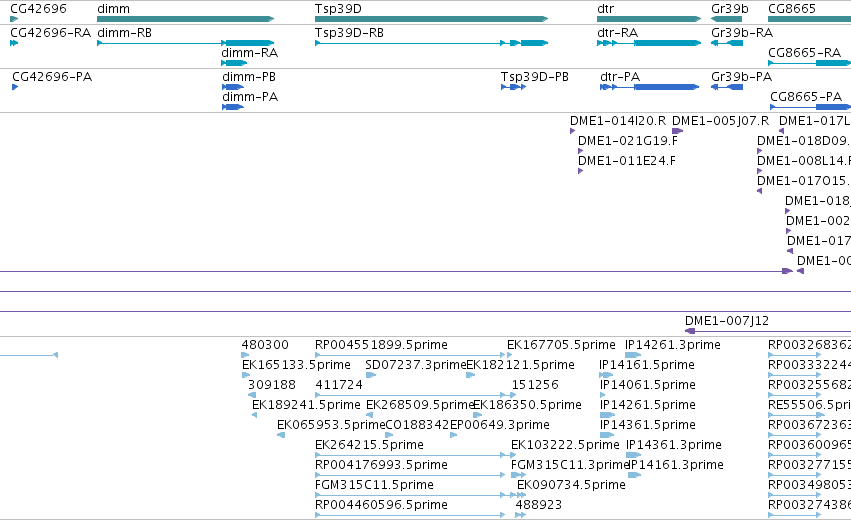This screenshot has width=851, height=520.
Task: Click the EK165133.5prime EST
Action: (246, 375)
